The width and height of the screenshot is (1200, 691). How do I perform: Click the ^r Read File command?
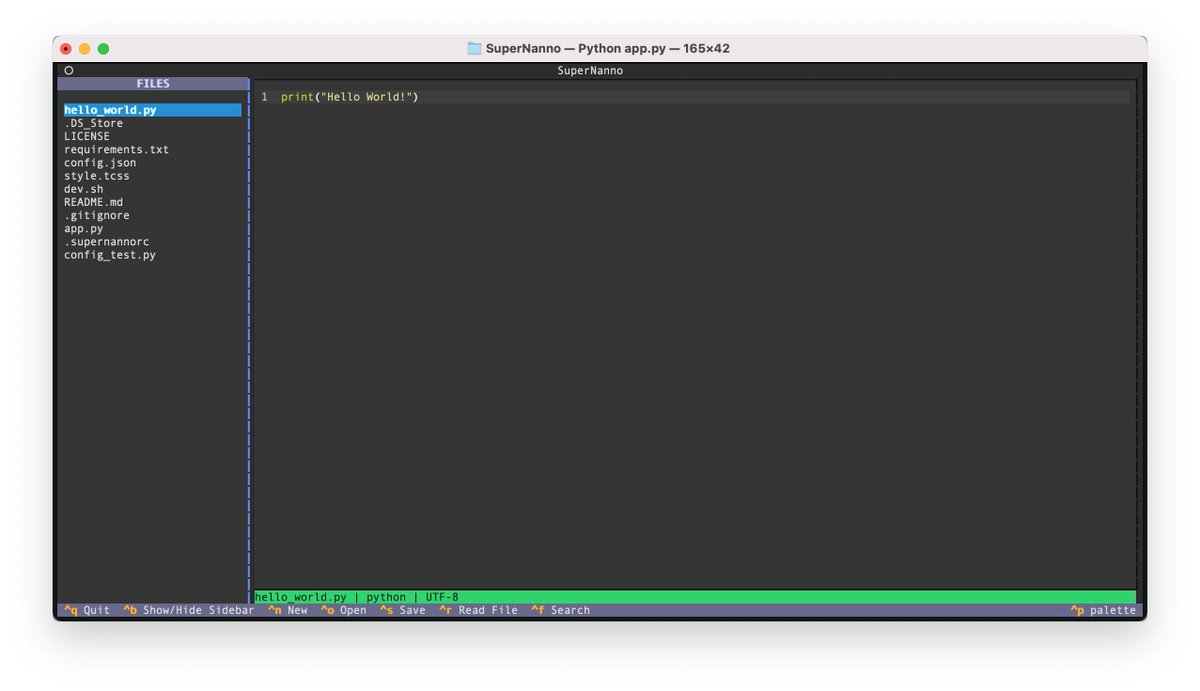479,610
